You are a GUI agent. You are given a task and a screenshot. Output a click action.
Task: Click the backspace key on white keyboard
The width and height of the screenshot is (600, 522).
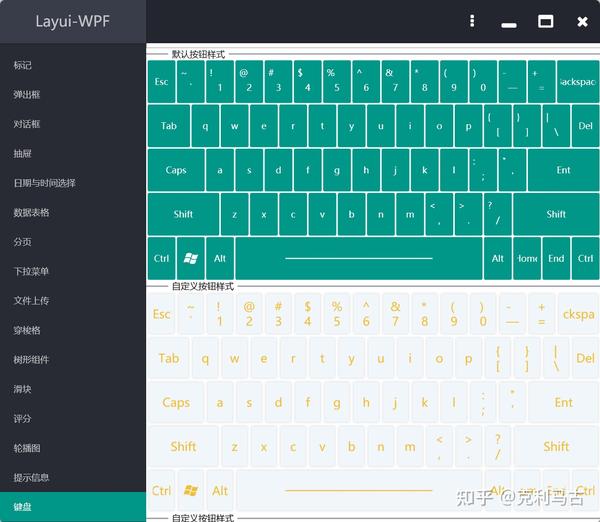pos(578,314)
